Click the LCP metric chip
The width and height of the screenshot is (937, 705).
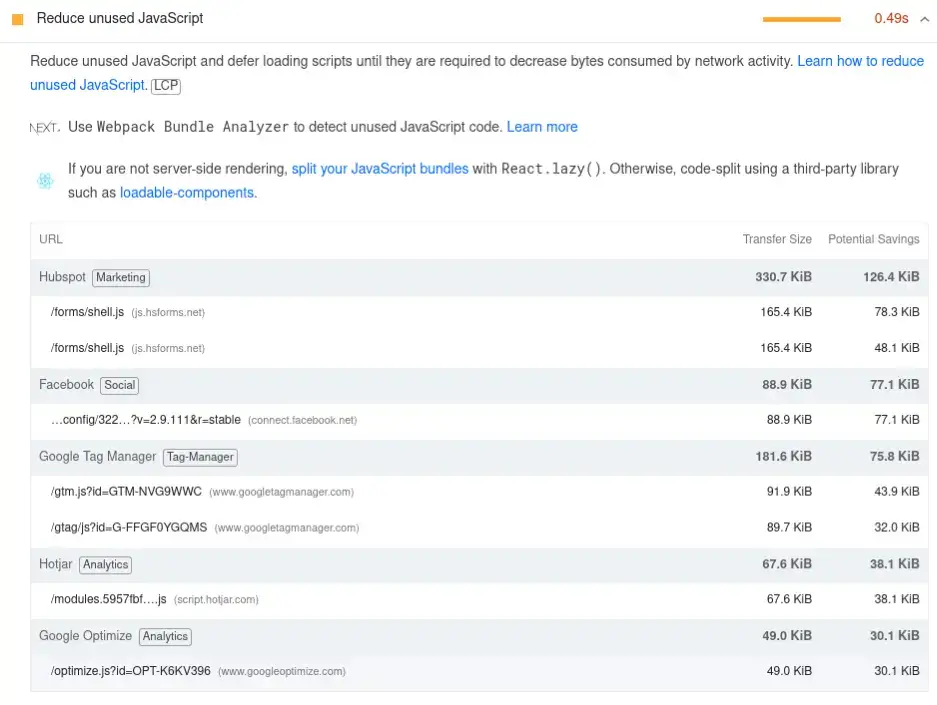tap(165, 86)
